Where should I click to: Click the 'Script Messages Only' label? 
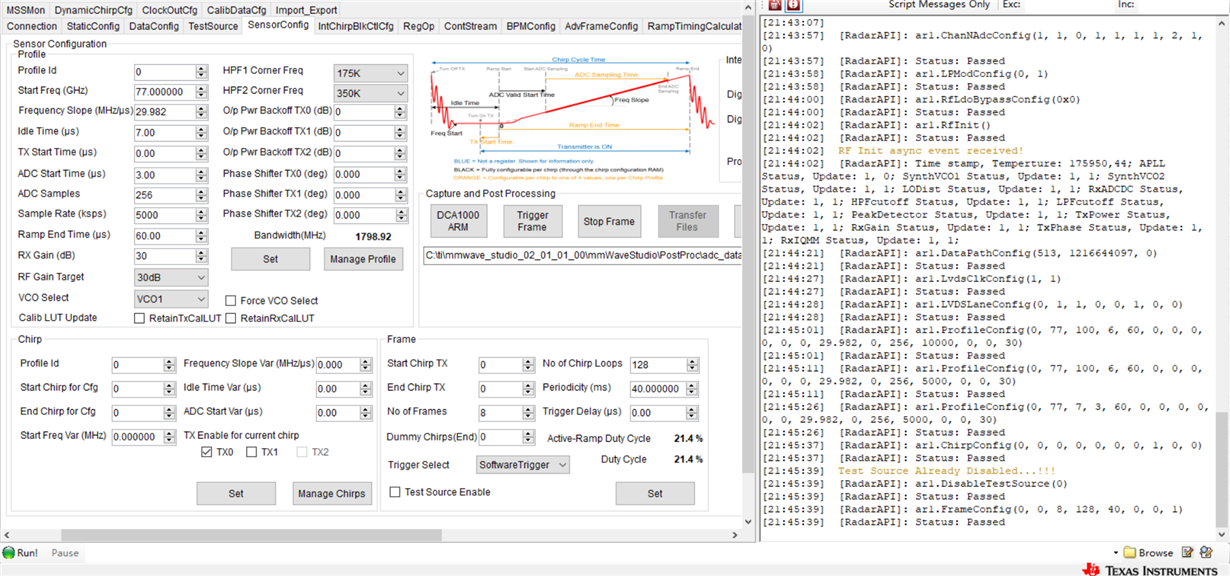(939, 5)
